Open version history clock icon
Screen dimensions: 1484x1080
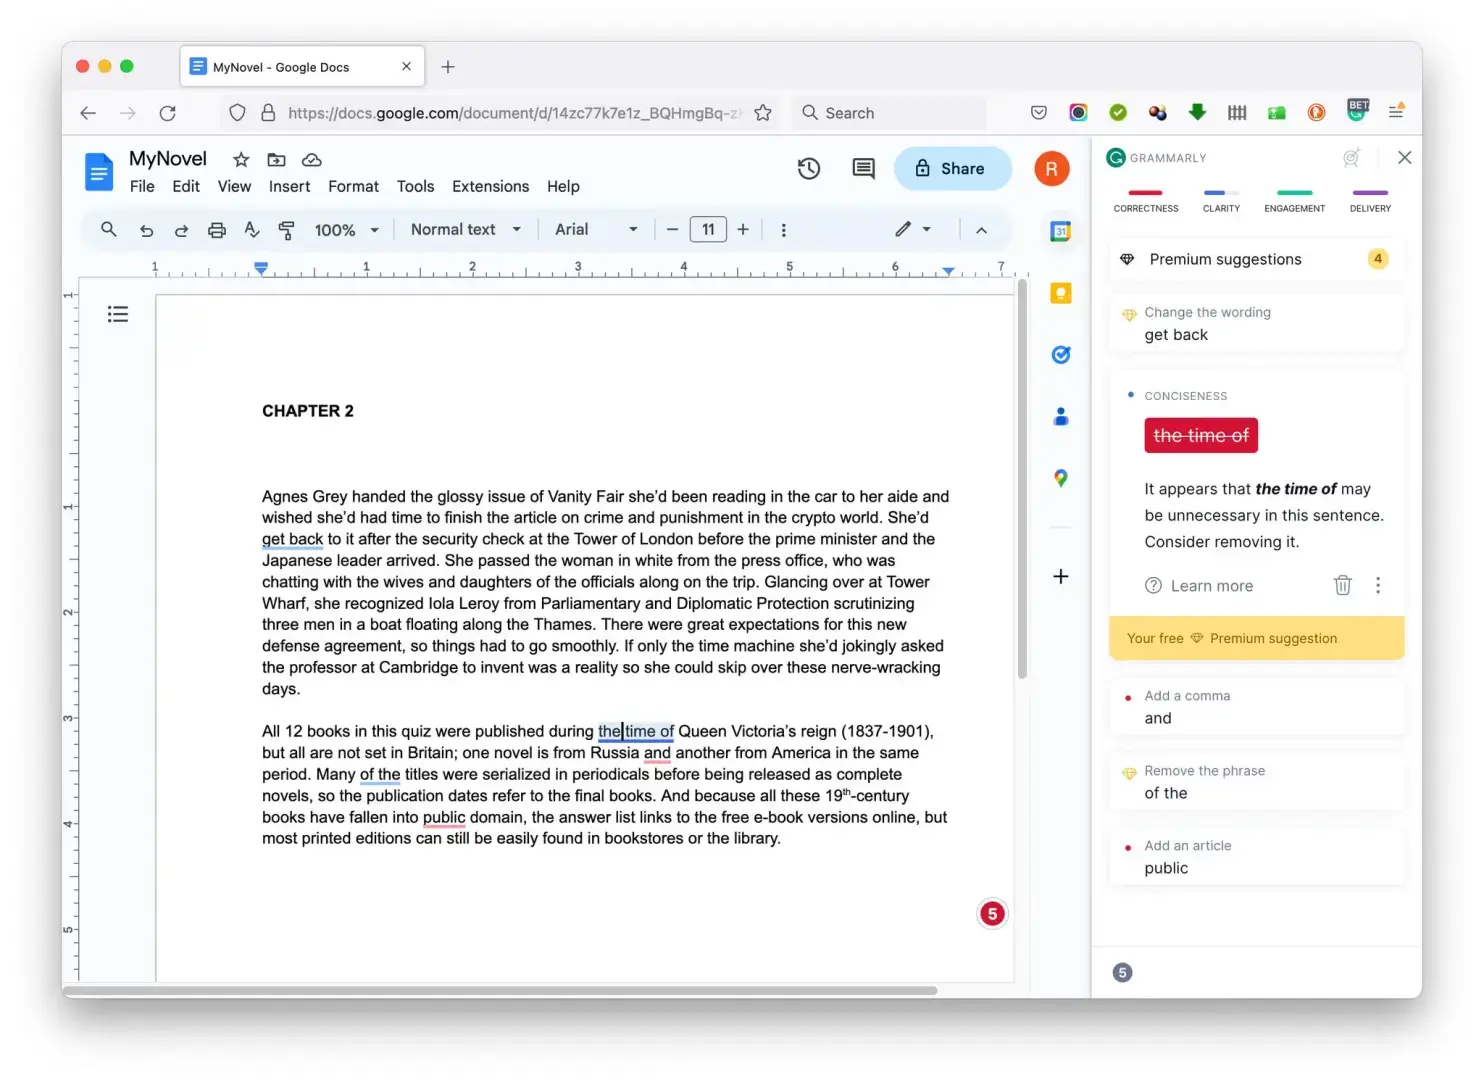point(808,169)
